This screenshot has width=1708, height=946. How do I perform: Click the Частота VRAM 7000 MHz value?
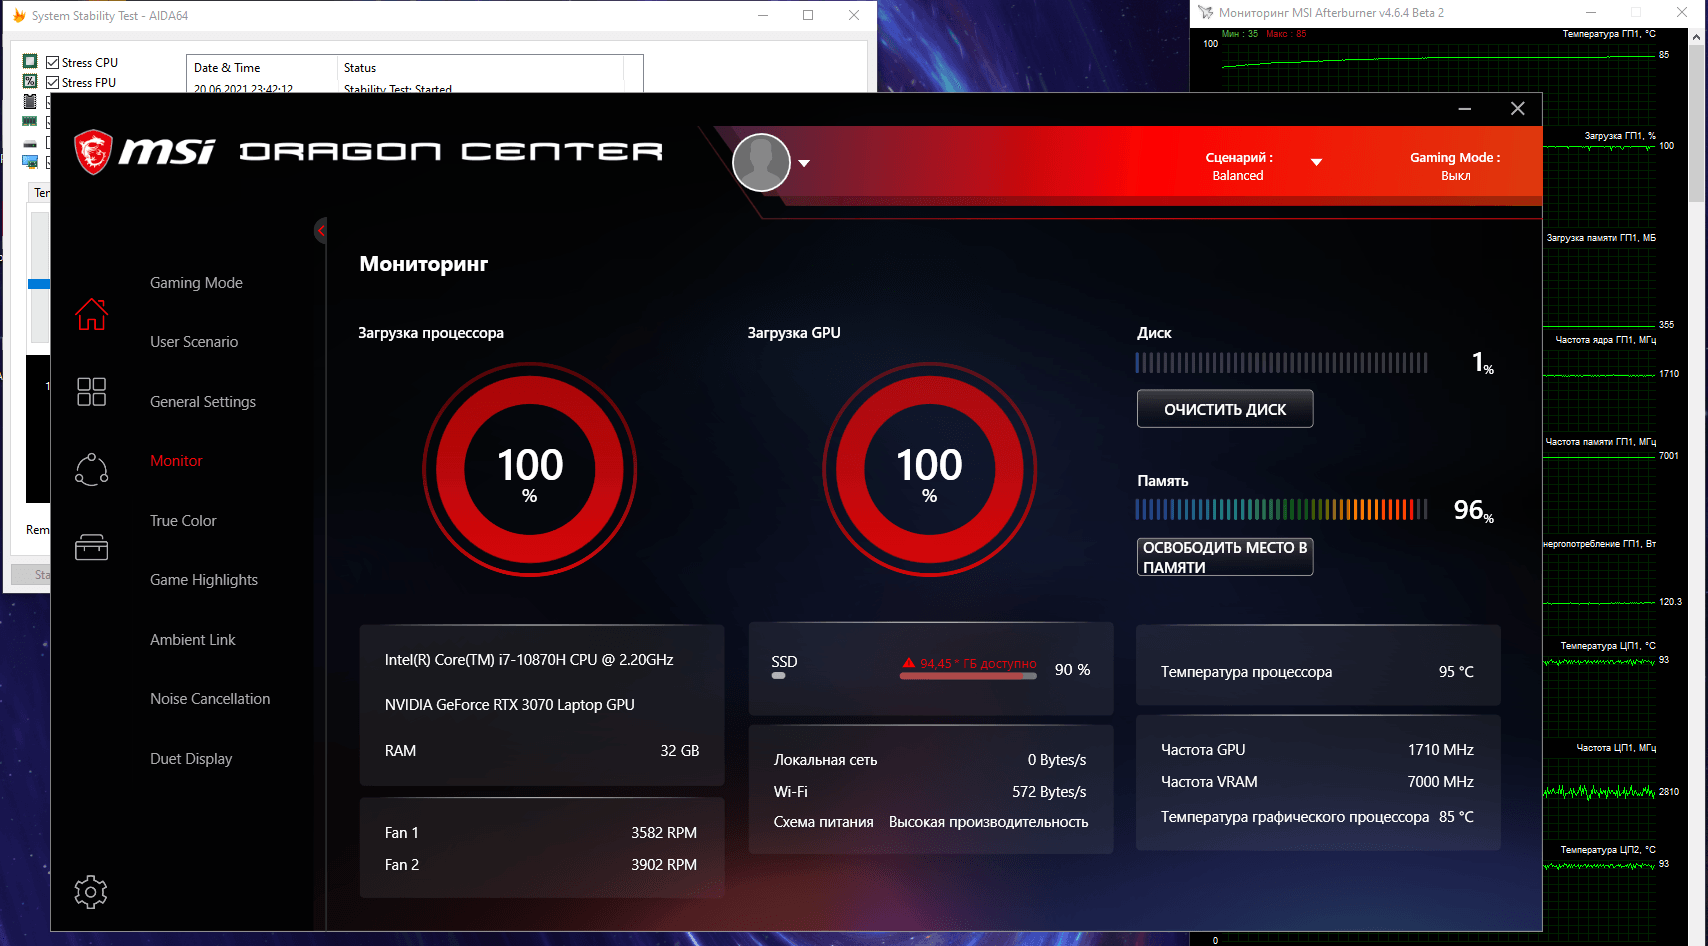point(1441,782)
